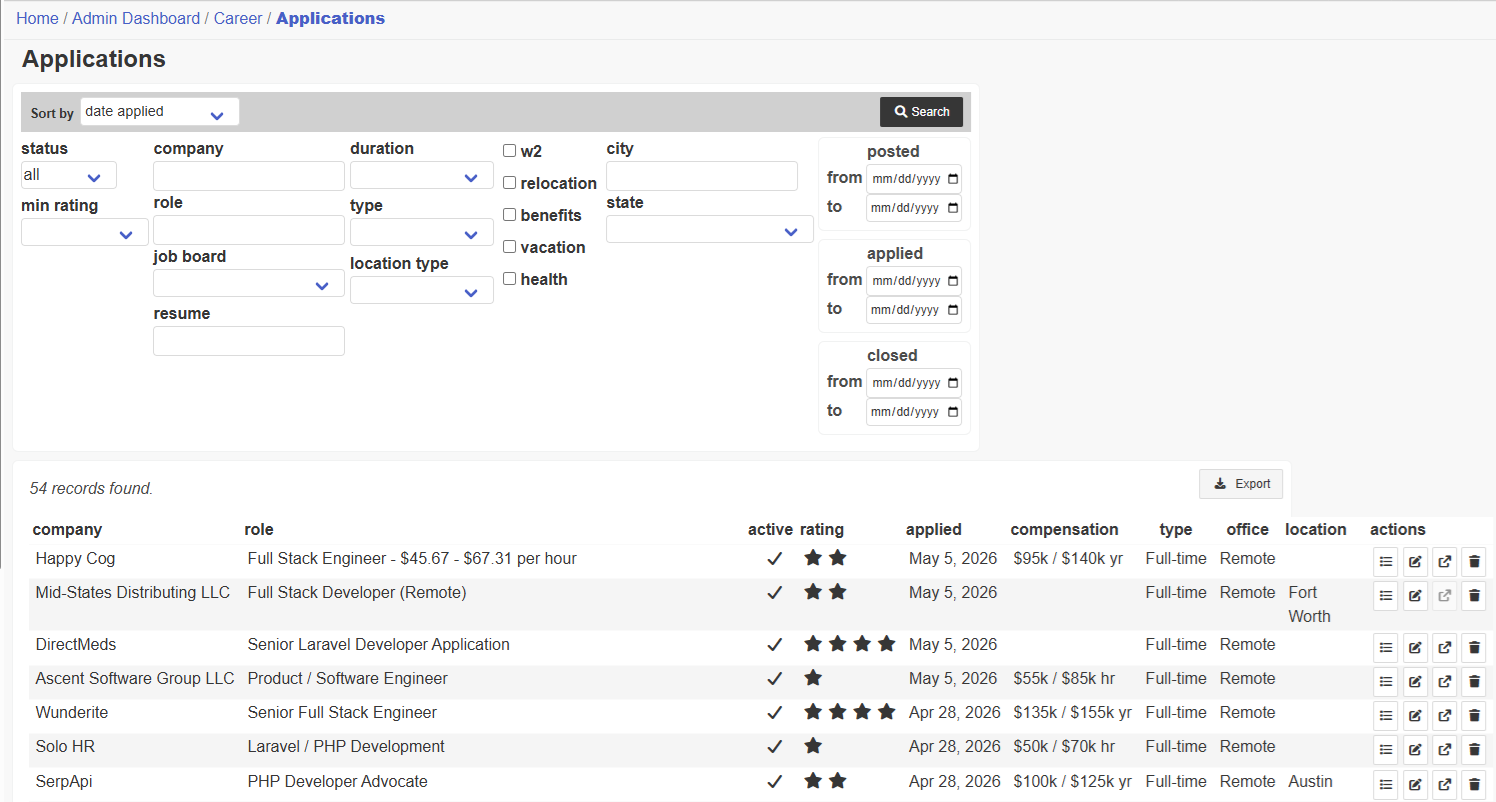Open details list icon for Solo HR

[1386, 750]
